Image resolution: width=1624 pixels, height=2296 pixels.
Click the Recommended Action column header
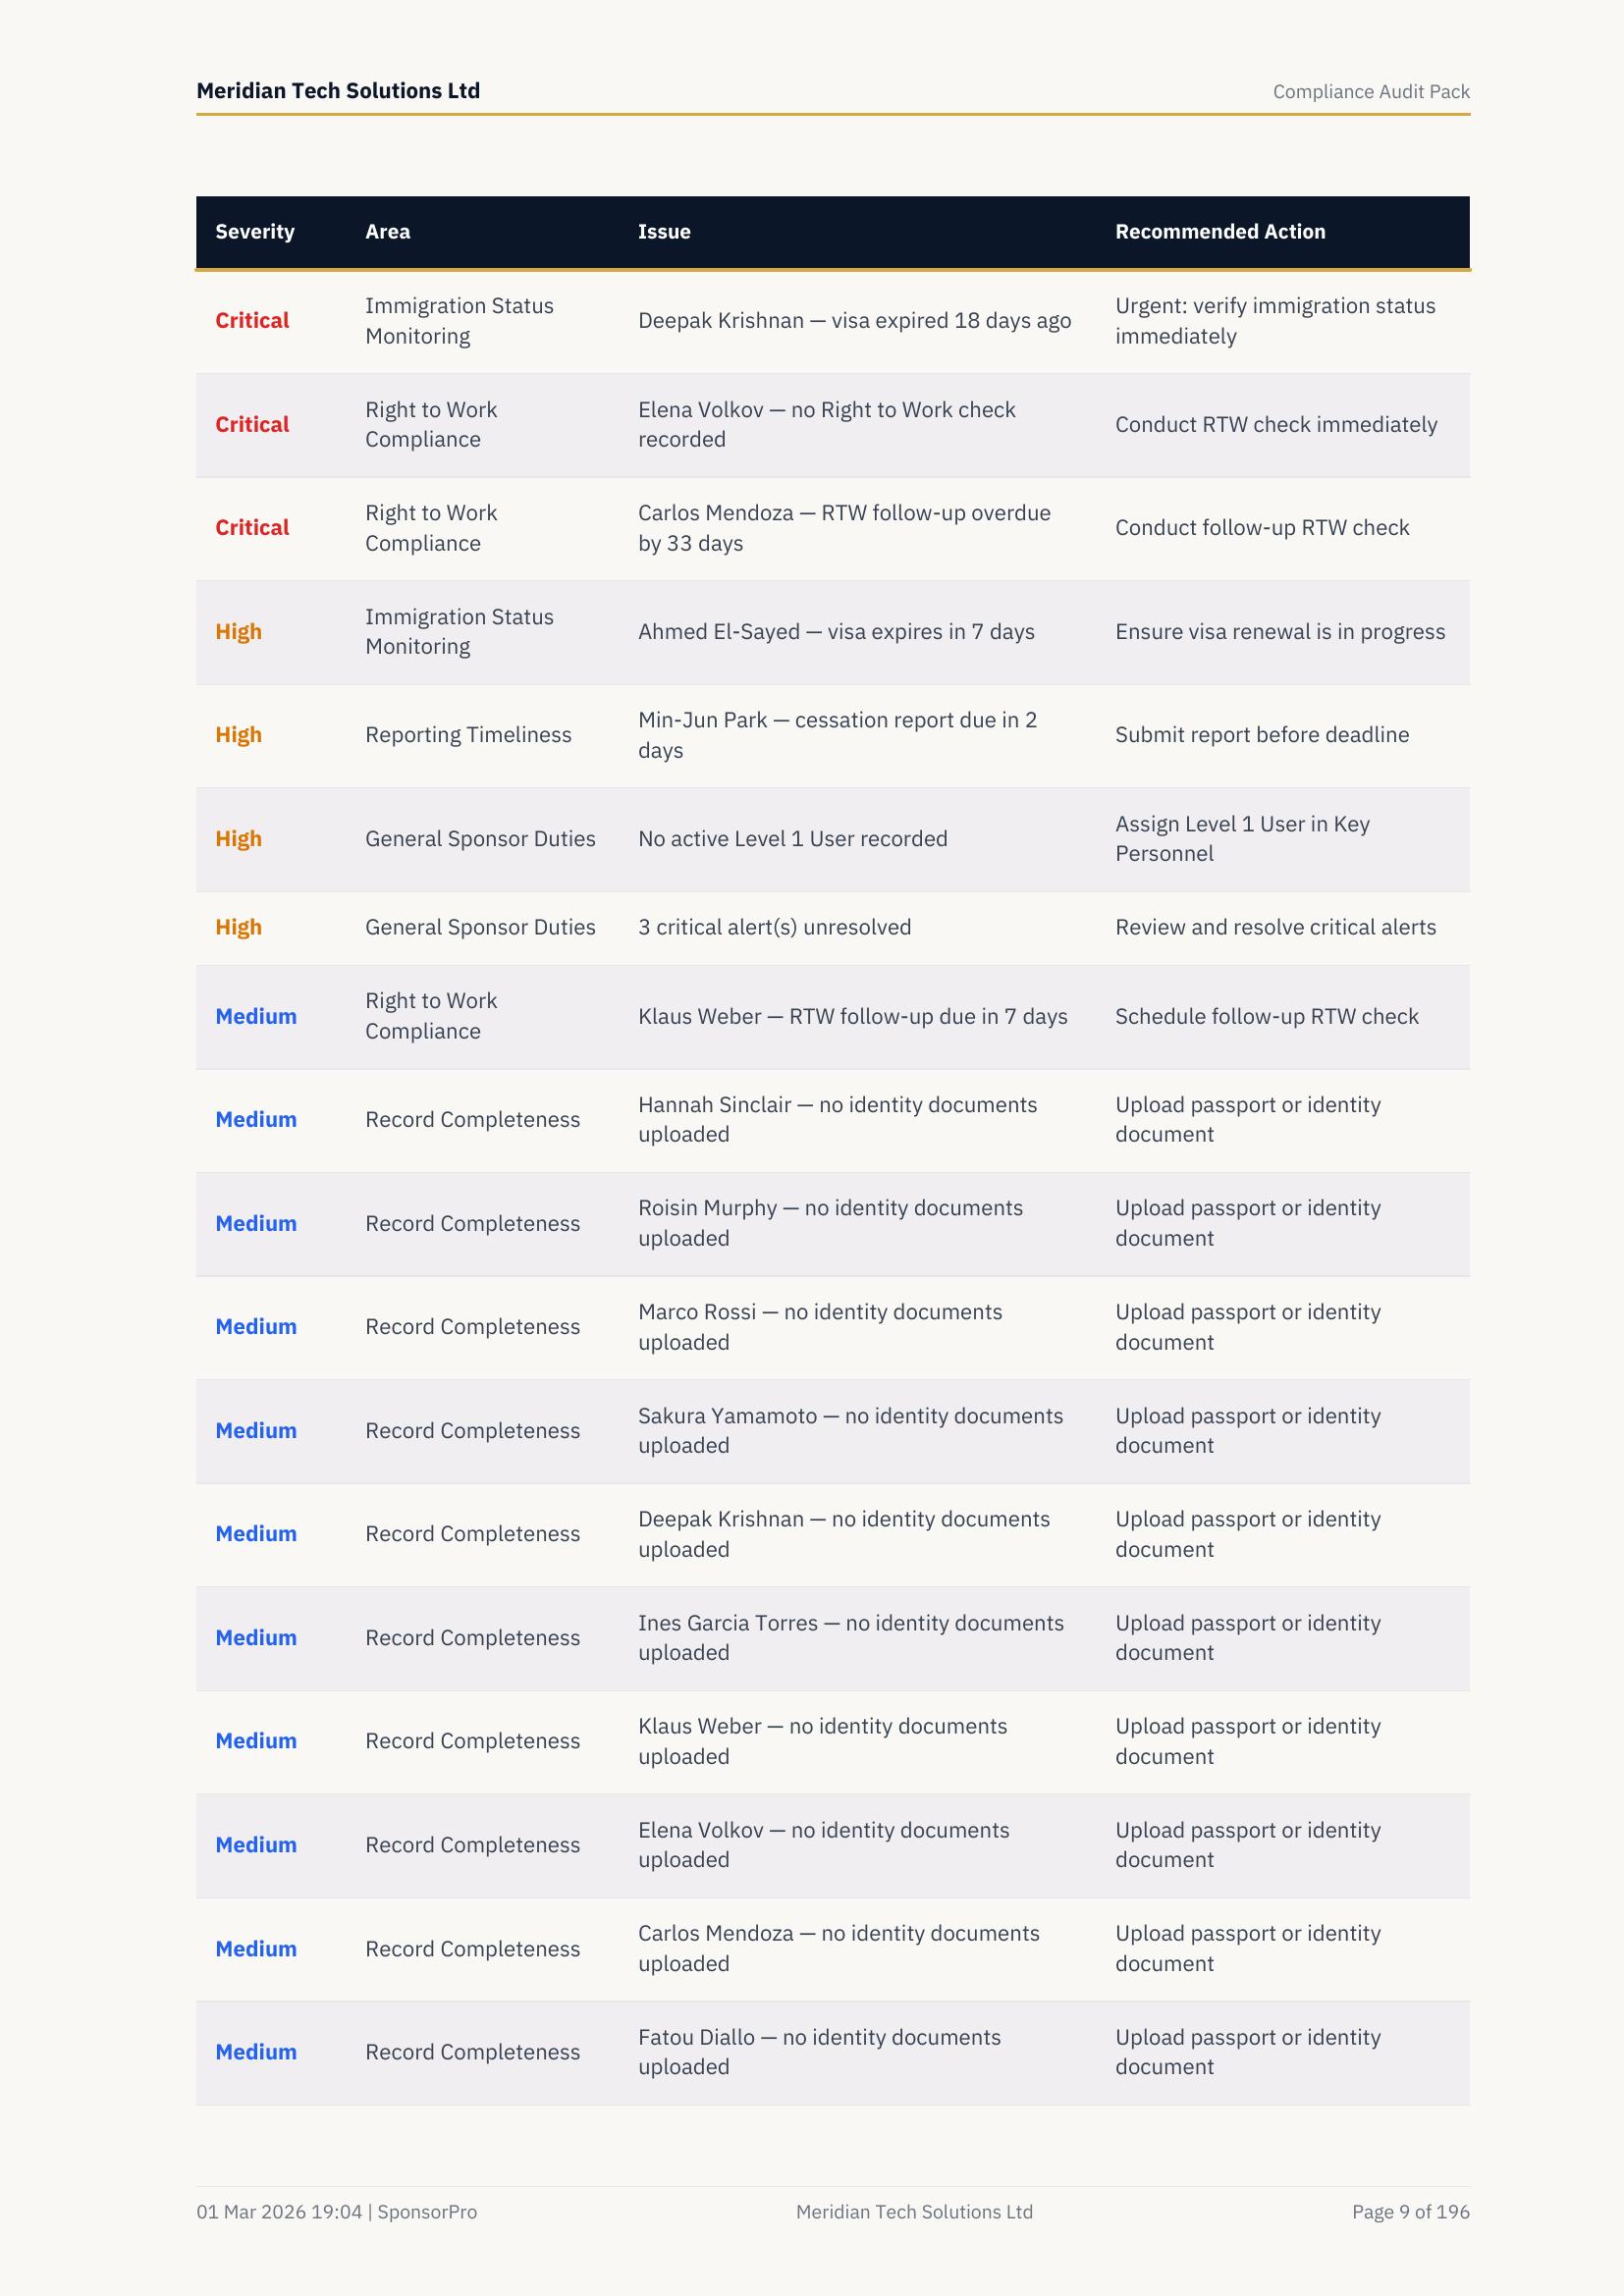tap(1220, 232)
